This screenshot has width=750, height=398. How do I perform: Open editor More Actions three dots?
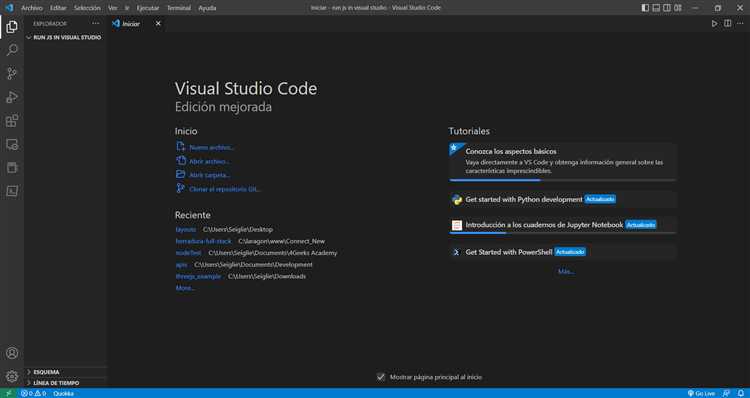740,23
